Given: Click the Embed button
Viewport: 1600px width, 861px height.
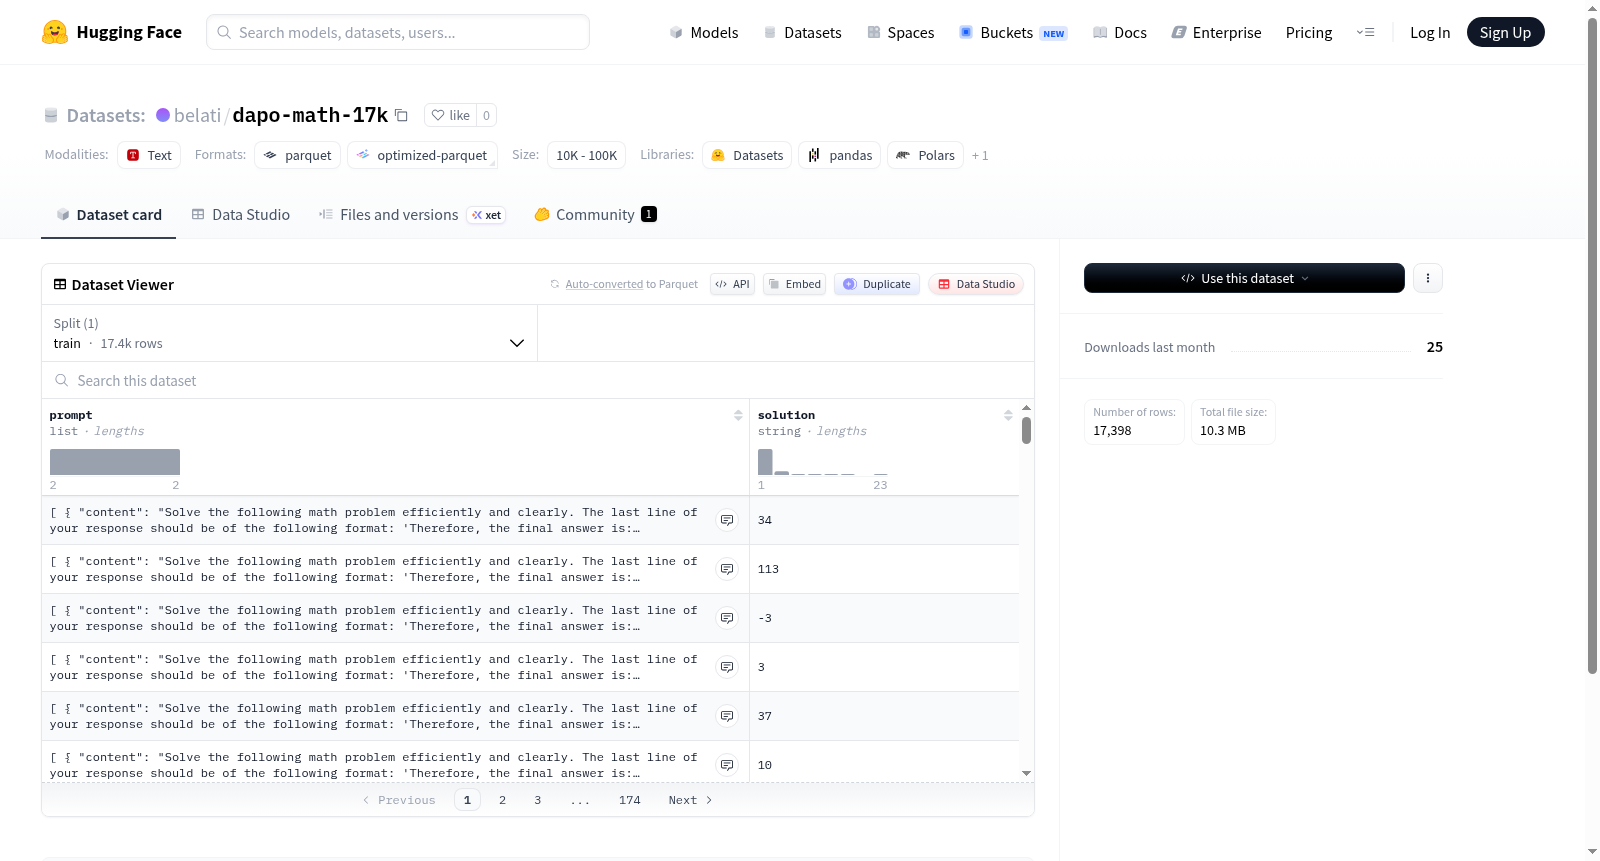Looking at the screenshot, I should pyautogui.click(x=794, y=284).
